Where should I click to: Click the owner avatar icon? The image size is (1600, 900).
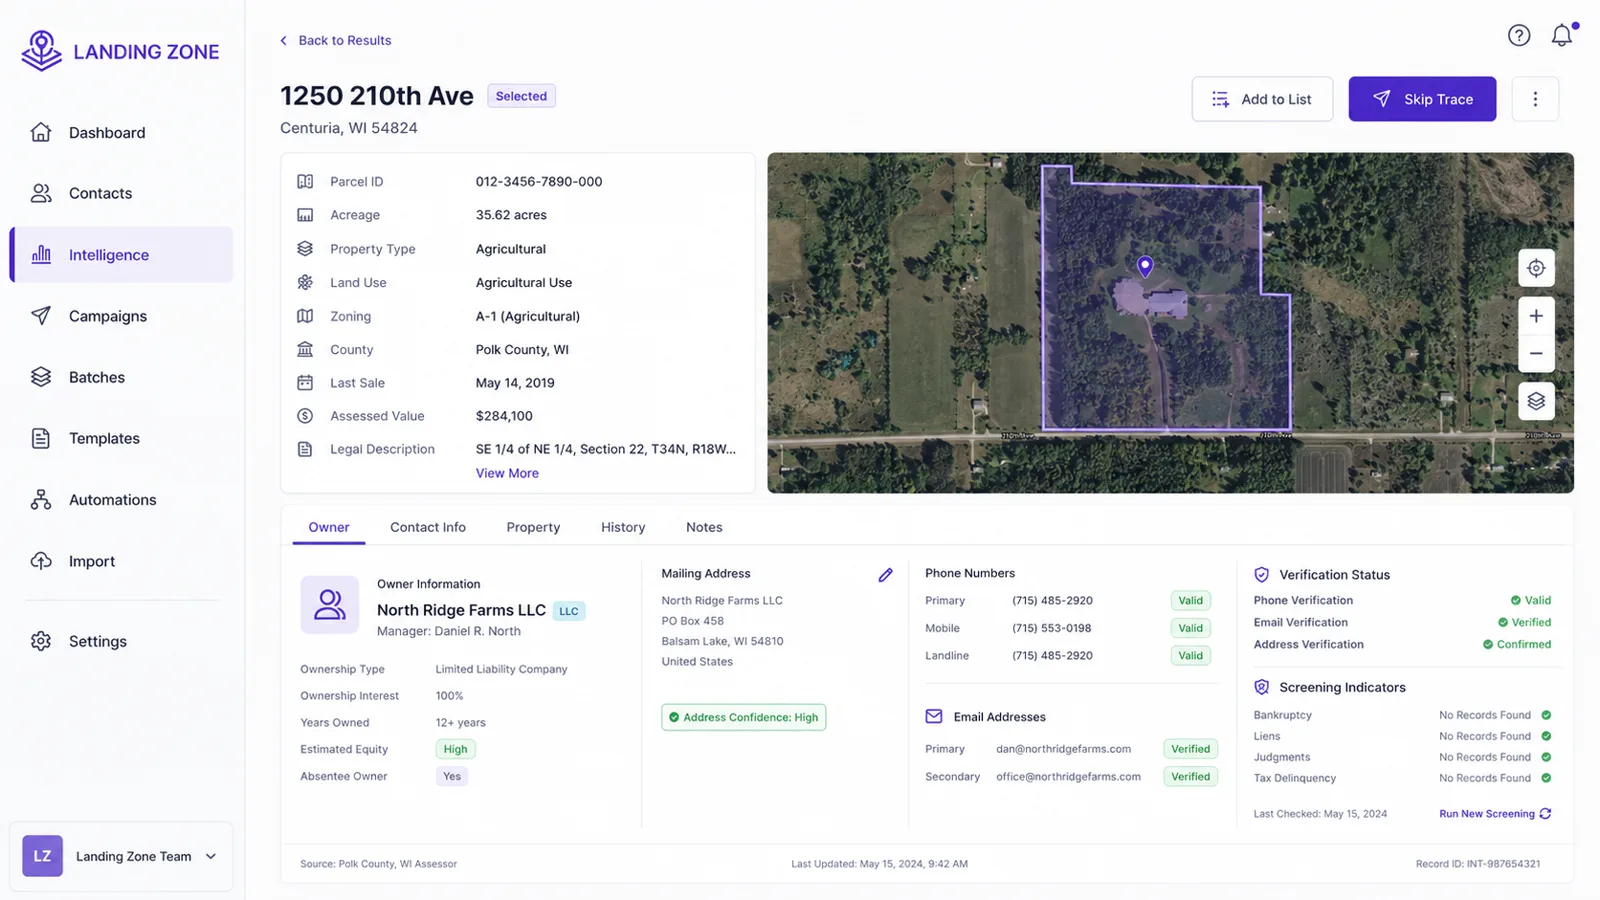[x=330, y=604]
